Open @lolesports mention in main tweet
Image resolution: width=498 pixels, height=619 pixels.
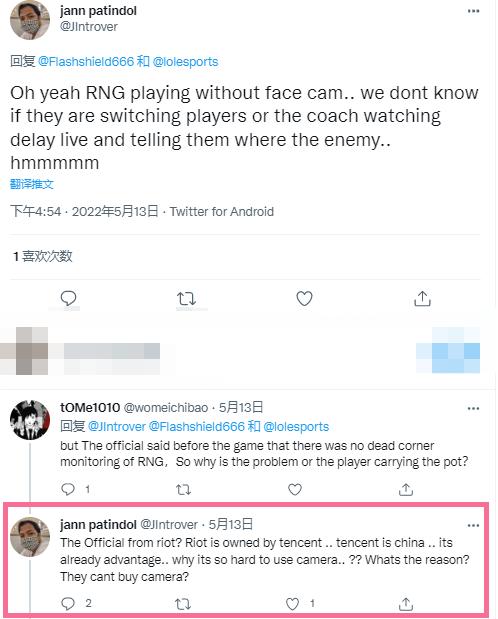point(185,62)
